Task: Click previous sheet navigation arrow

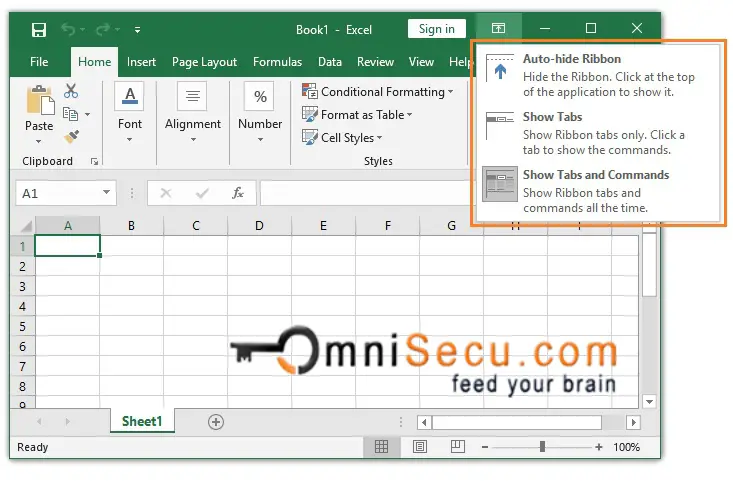Action: (39, 422)
